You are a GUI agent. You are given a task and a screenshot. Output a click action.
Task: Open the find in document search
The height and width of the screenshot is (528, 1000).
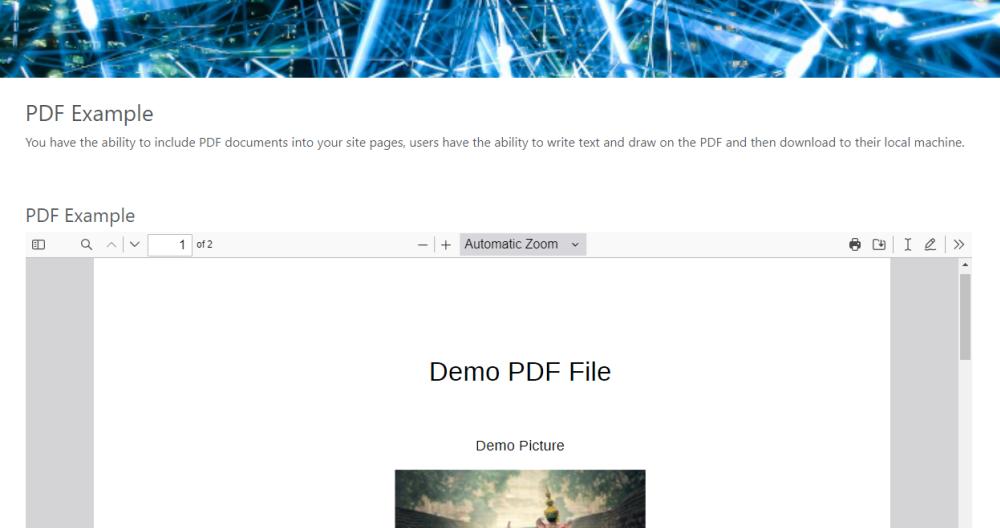(86, 244)
